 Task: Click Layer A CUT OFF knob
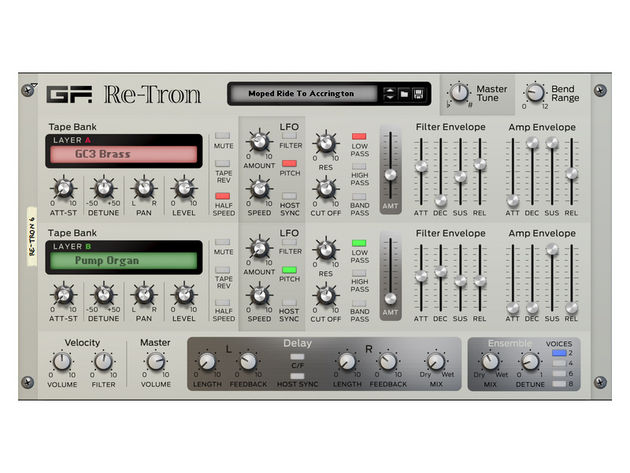click(x=326, y=189)
